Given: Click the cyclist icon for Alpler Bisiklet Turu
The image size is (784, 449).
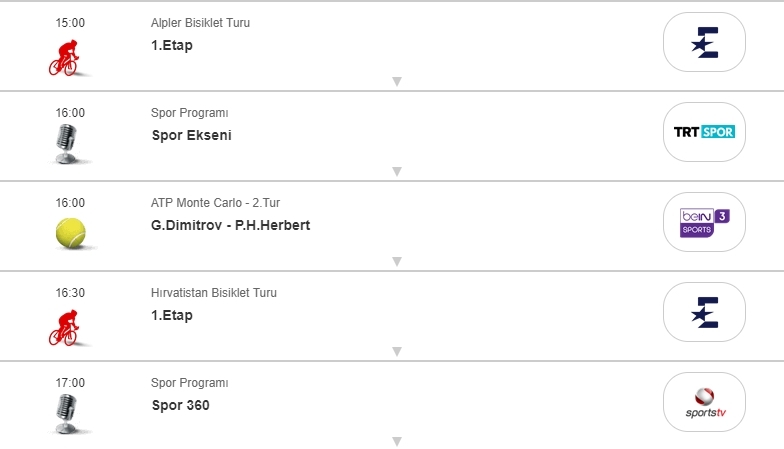Looking at the screenshot, I should [x=67, y=57].
